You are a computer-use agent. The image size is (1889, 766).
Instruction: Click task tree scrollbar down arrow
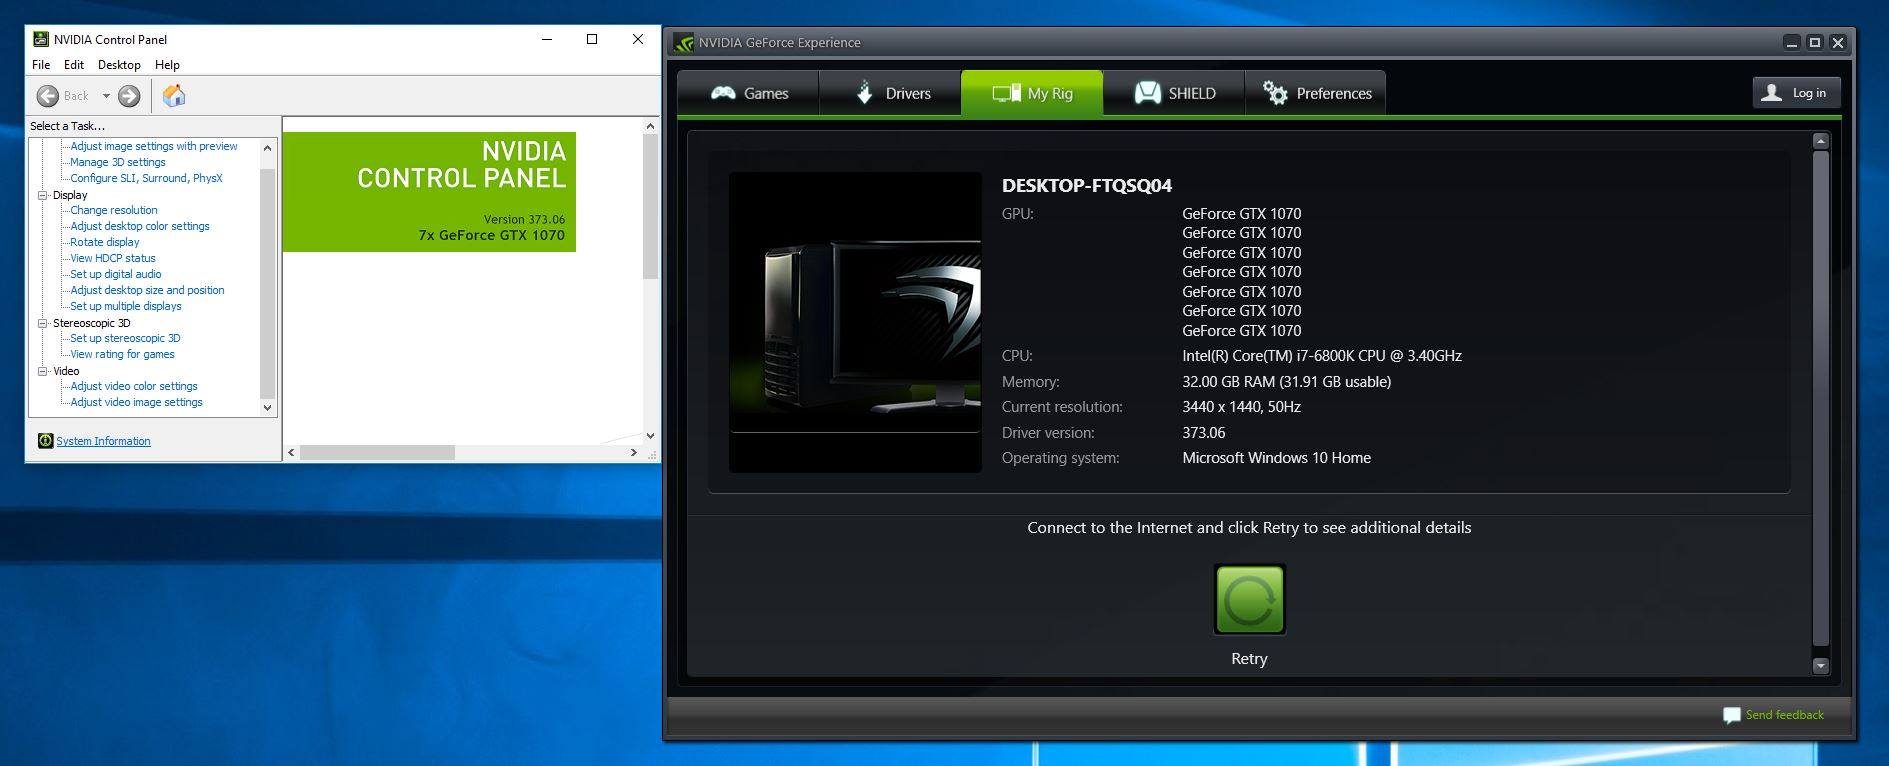267,408
